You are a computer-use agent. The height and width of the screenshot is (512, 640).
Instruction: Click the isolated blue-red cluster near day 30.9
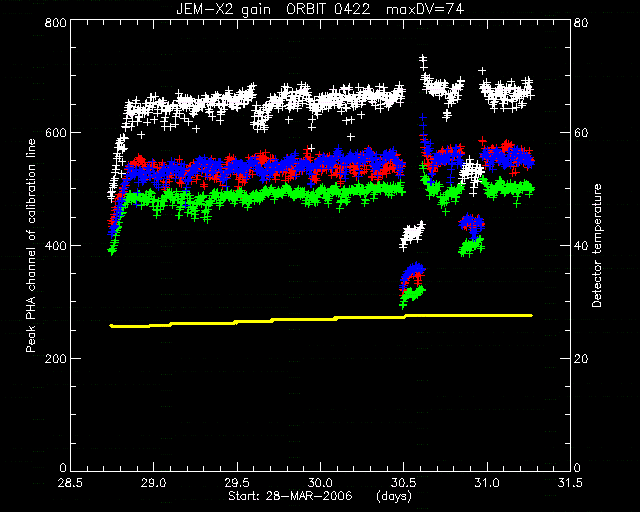point(471,224)
